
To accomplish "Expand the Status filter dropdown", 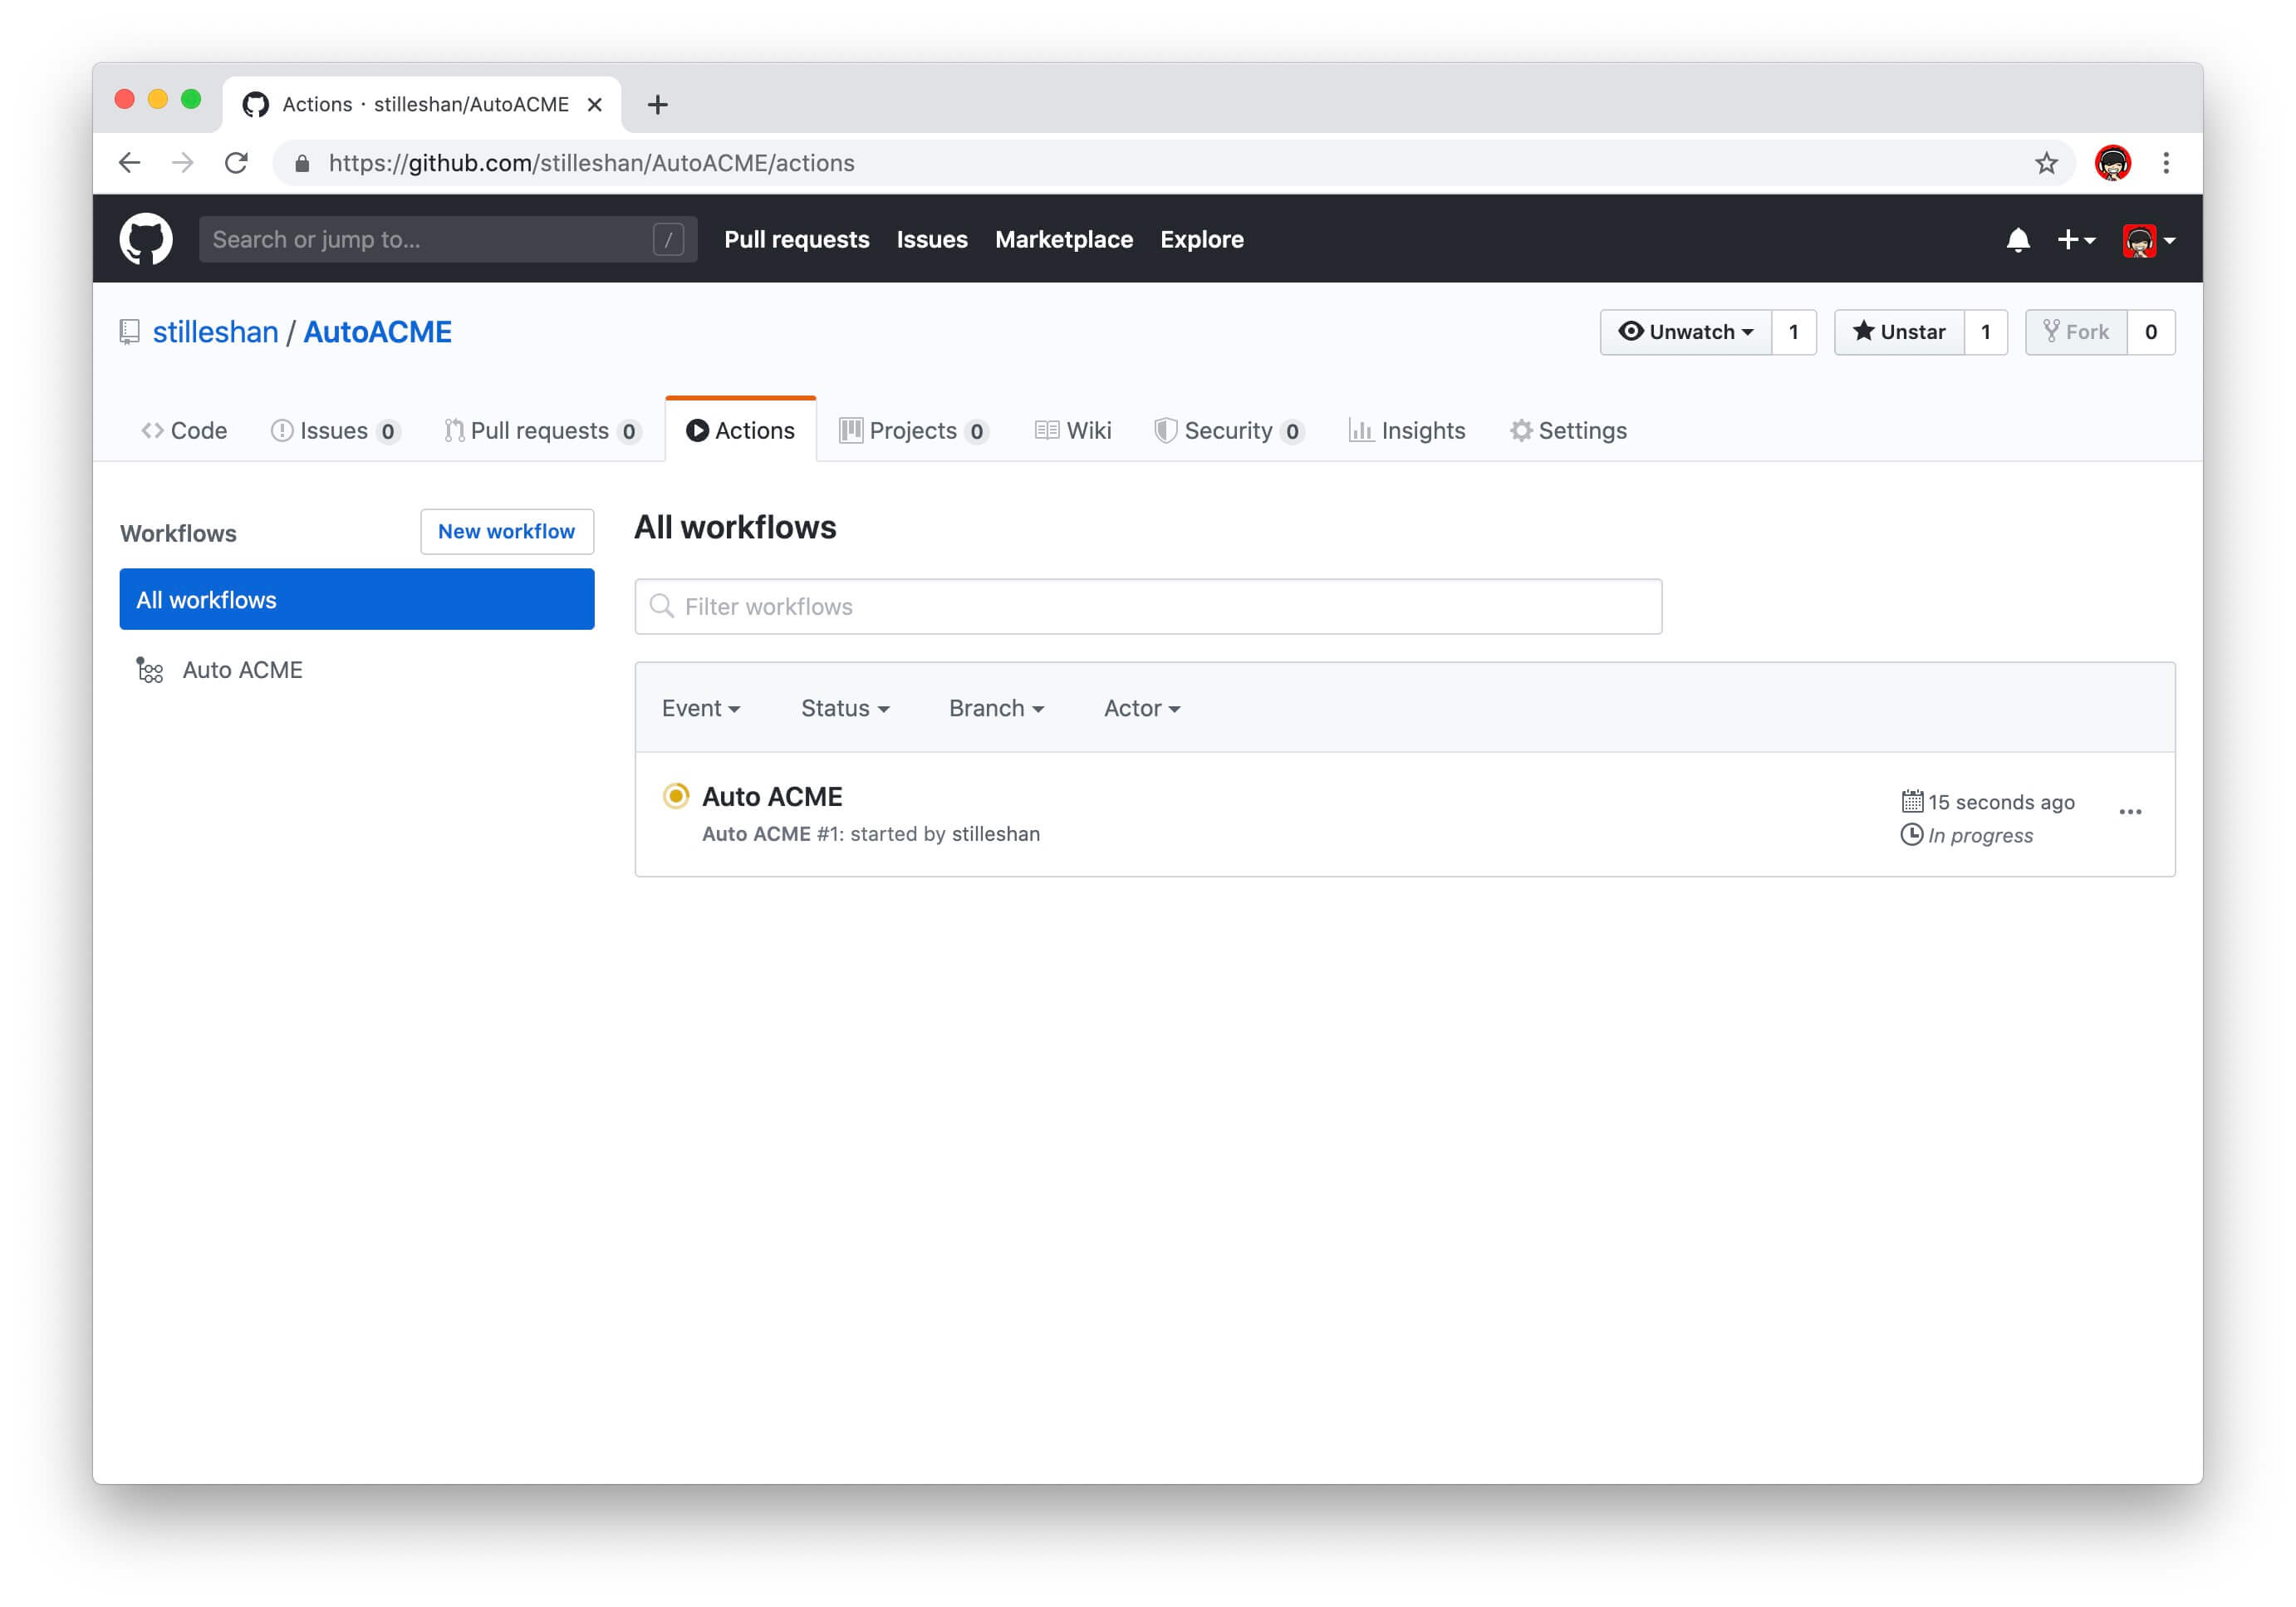I will point(845,708).
